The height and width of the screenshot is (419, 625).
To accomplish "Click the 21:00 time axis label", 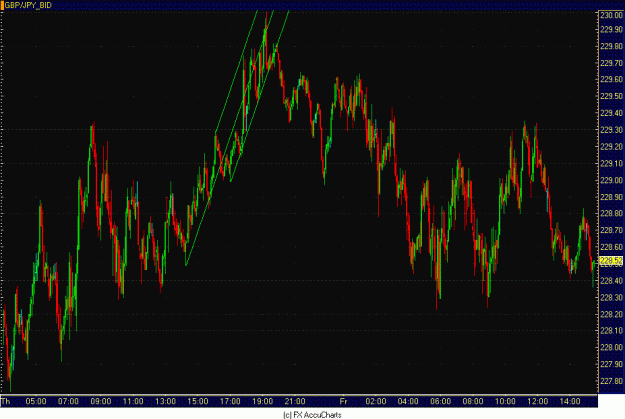I will 295,401.
